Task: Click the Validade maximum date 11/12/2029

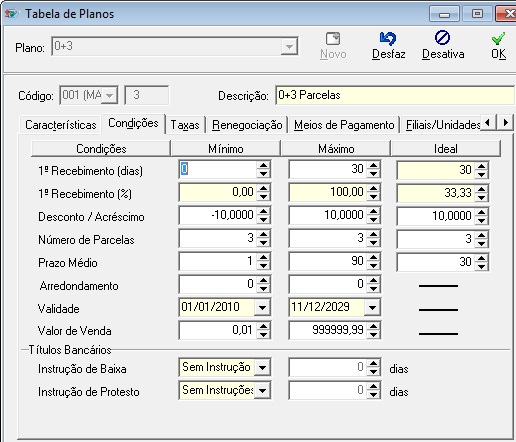Action: click(327, 307)
